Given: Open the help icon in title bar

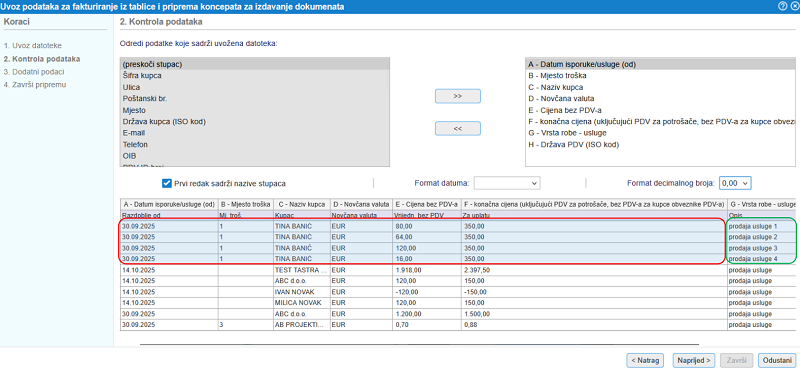Looking at the screenshot, I should [782, 6].
